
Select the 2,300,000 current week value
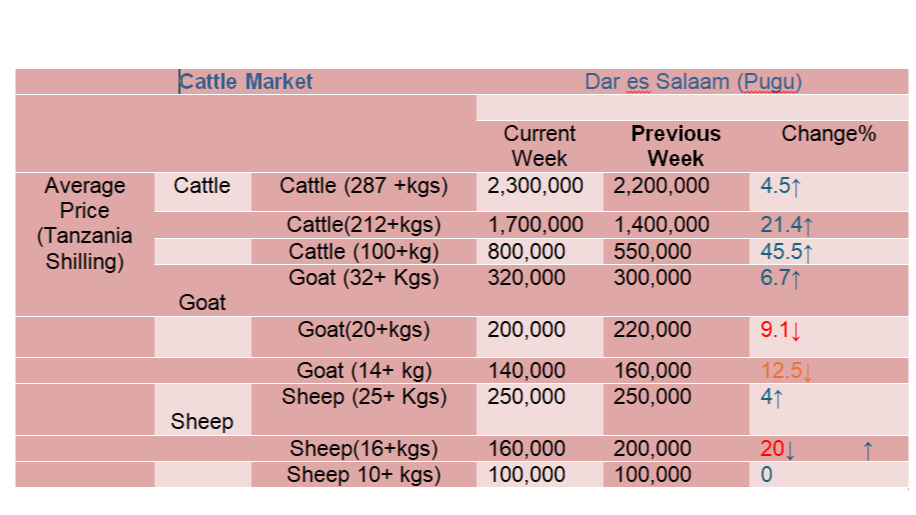[535, 186]
